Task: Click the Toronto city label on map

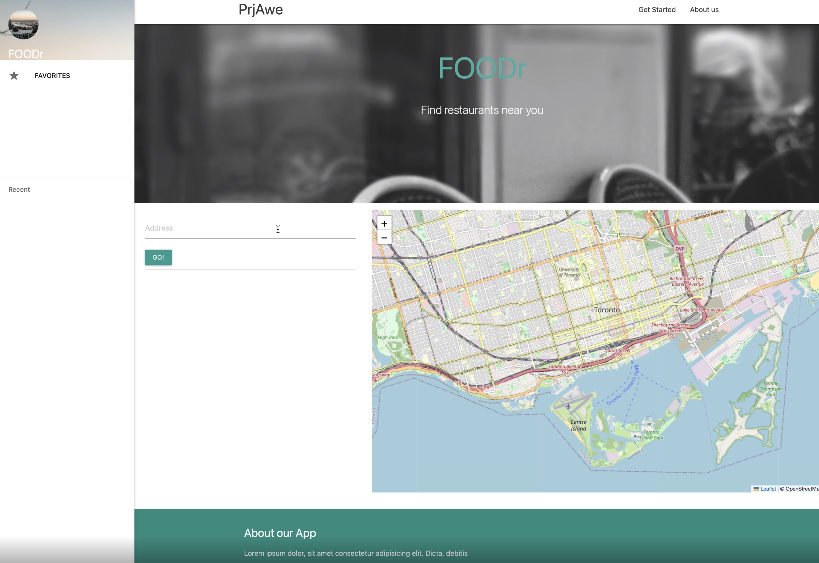Action: 607,310
